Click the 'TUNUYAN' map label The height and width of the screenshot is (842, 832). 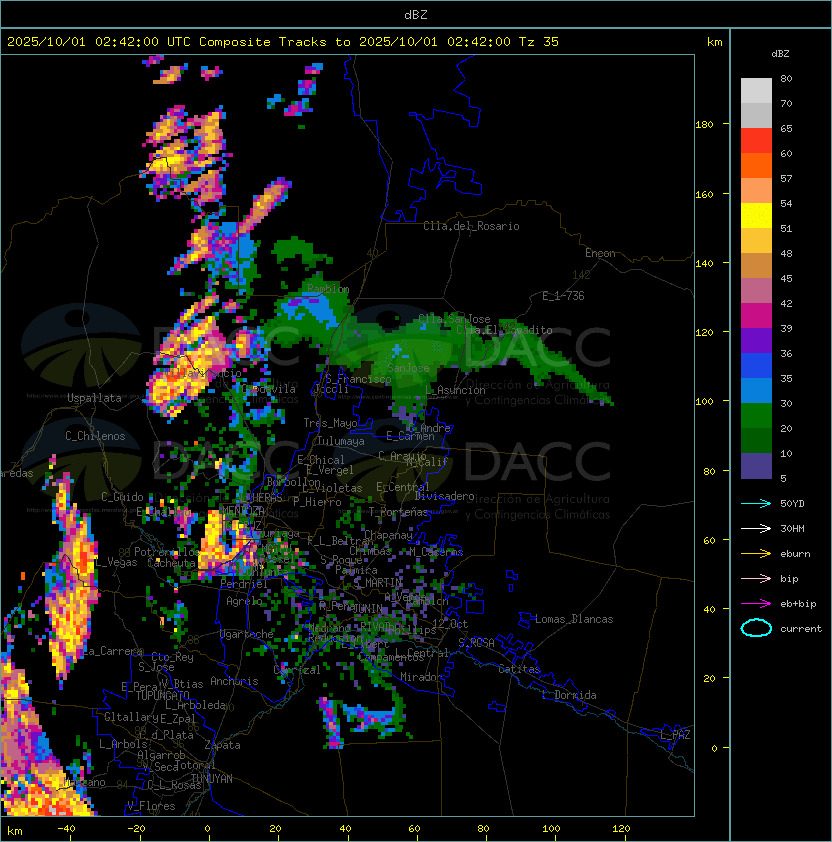(x=212, y=779)
